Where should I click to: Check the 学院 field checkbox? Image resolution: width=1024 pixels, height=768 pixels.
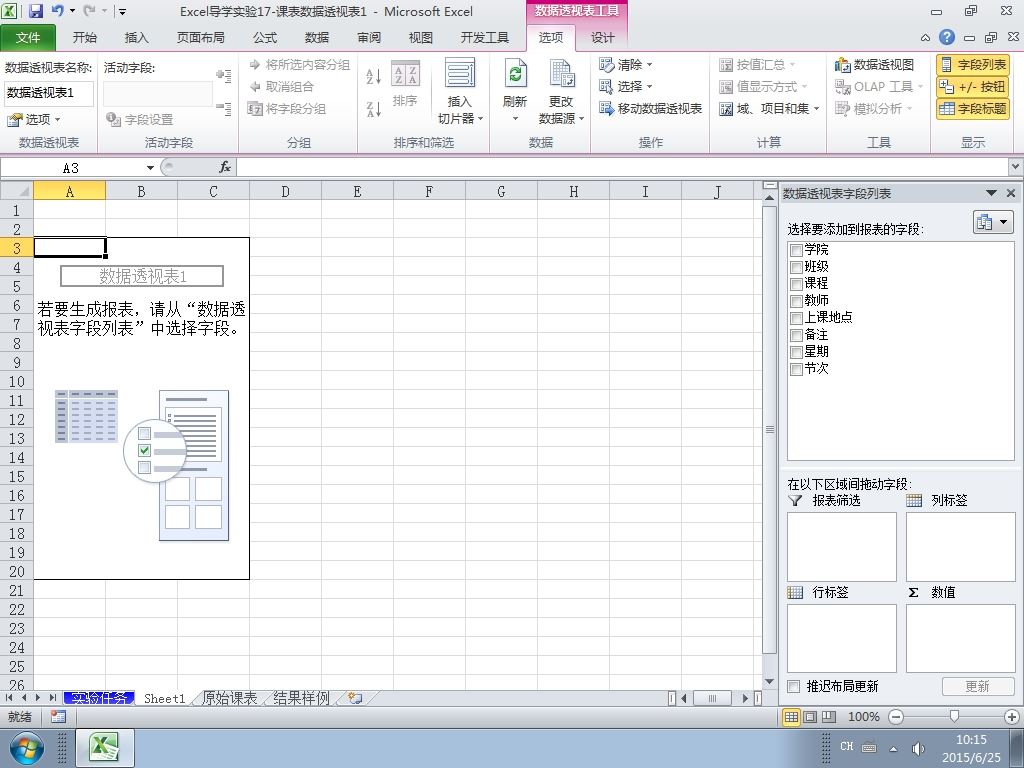[x=796, y=250]
